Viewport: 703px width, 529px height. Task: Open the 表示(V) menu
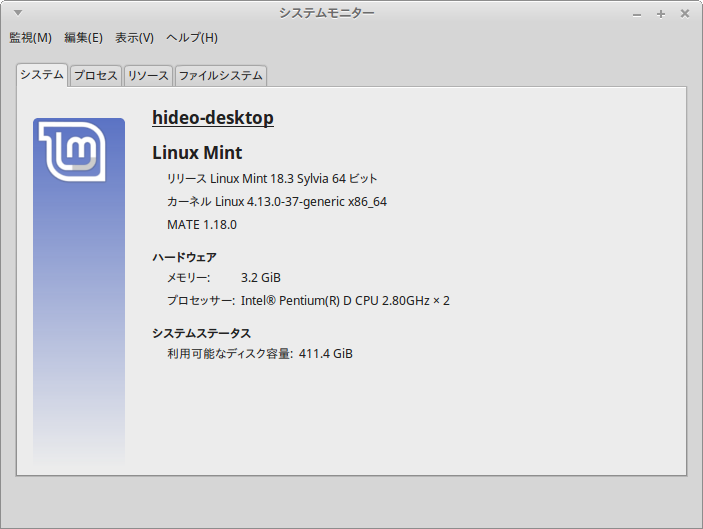pos(135,38)
